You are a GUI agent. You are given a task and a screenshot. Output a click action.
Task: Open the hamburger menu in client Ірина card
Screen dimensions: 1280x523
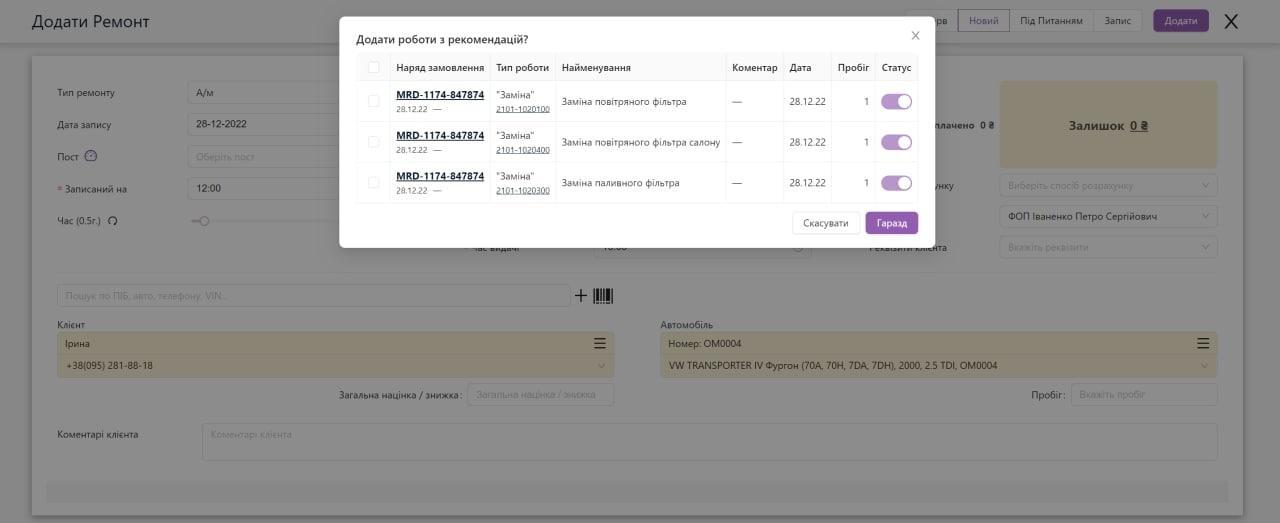coord(600,343)
